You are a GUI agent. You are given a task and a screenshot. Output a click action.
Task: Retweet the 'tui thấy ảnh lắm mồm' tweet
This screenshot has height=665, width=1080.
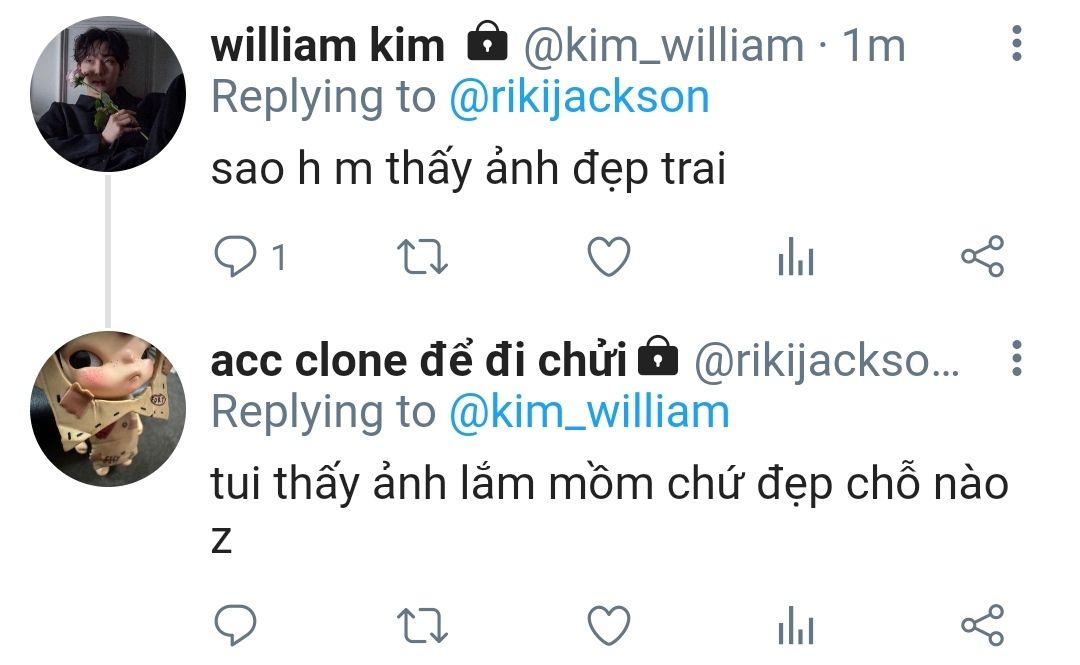coord(422,625)
